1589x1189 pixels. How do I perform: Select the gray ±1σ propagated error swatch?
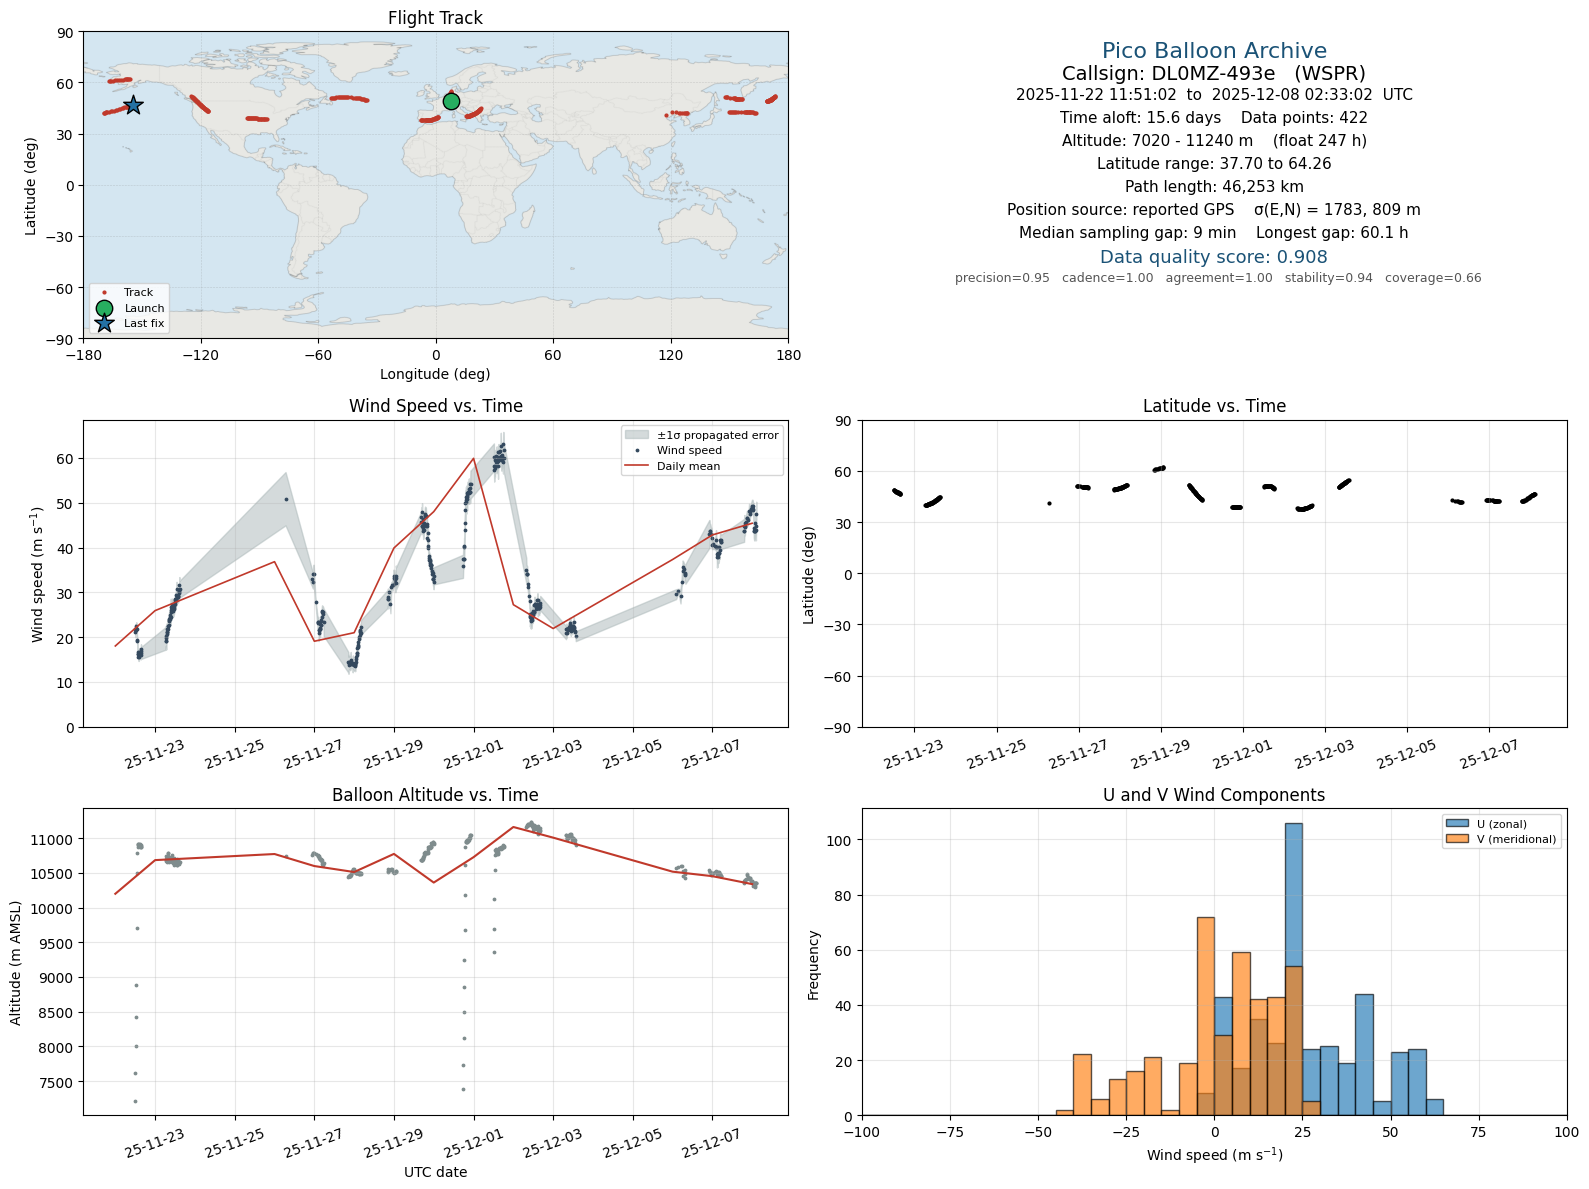tap(637, 435)
